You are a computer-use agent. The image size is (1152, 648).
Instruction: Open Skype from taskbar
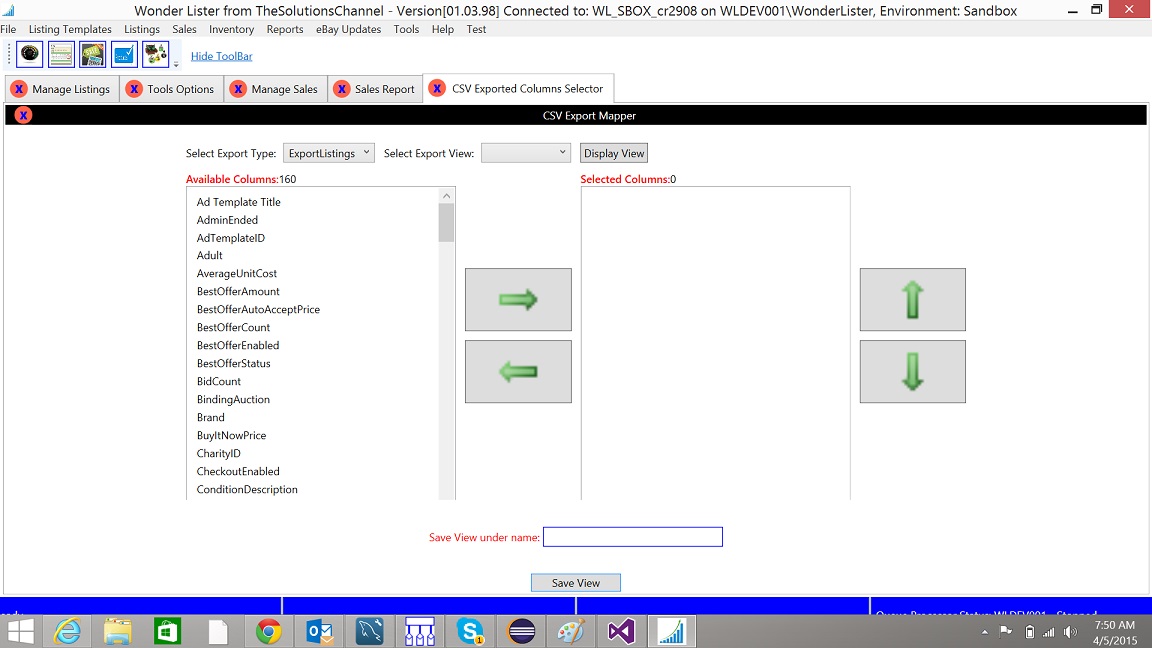[470, 631]
